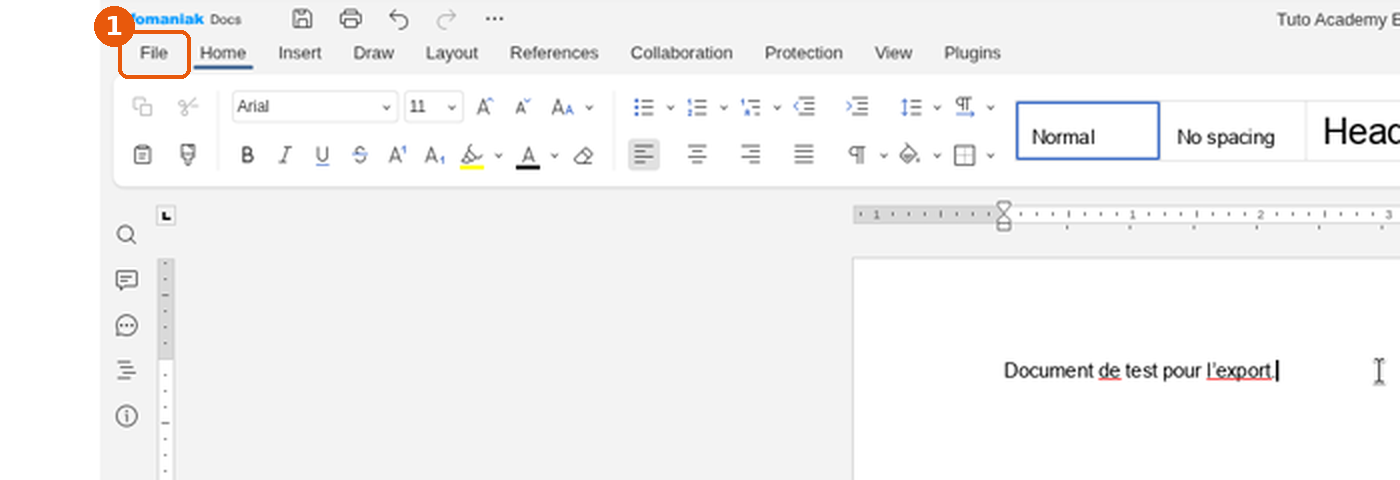Viewport: 1400px width, 480px height.
Task: Select Align center
Action: click(697, 155)
